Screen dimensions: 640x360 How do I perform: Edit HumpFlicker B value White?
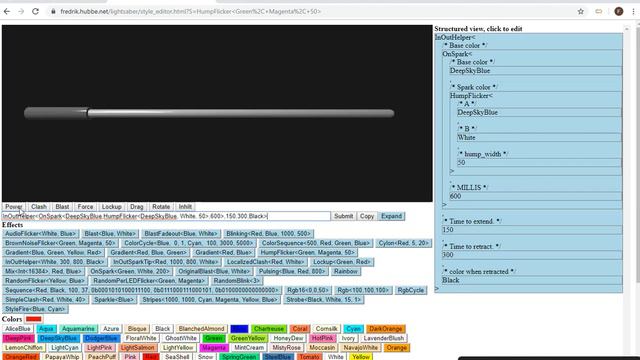click(539, 138)
